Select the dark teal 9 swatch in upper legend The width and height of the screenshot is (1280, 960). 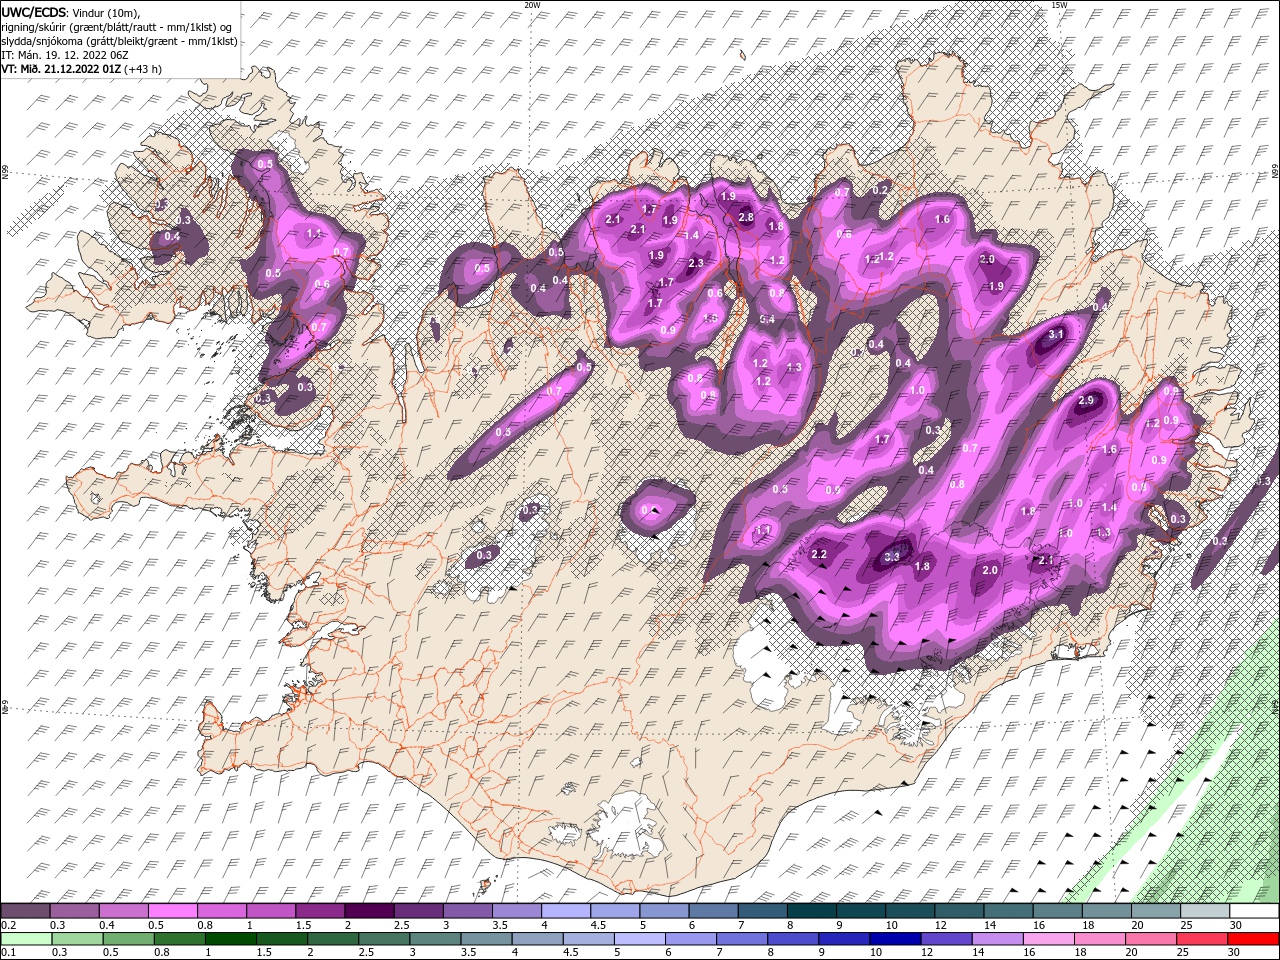pyautogui.click(x=861, y=911)
